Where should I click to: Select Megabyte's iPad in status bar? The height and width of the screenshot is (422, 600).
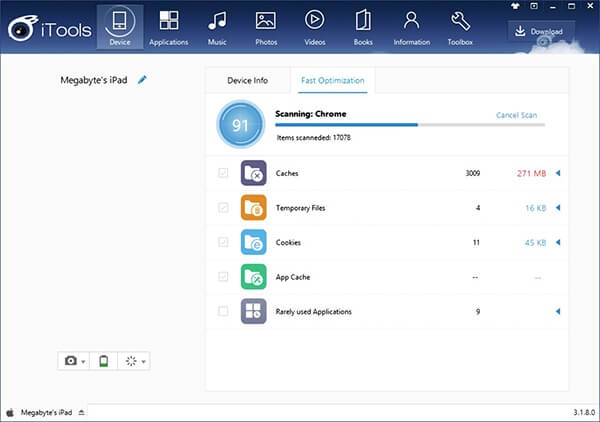[46, 412]
